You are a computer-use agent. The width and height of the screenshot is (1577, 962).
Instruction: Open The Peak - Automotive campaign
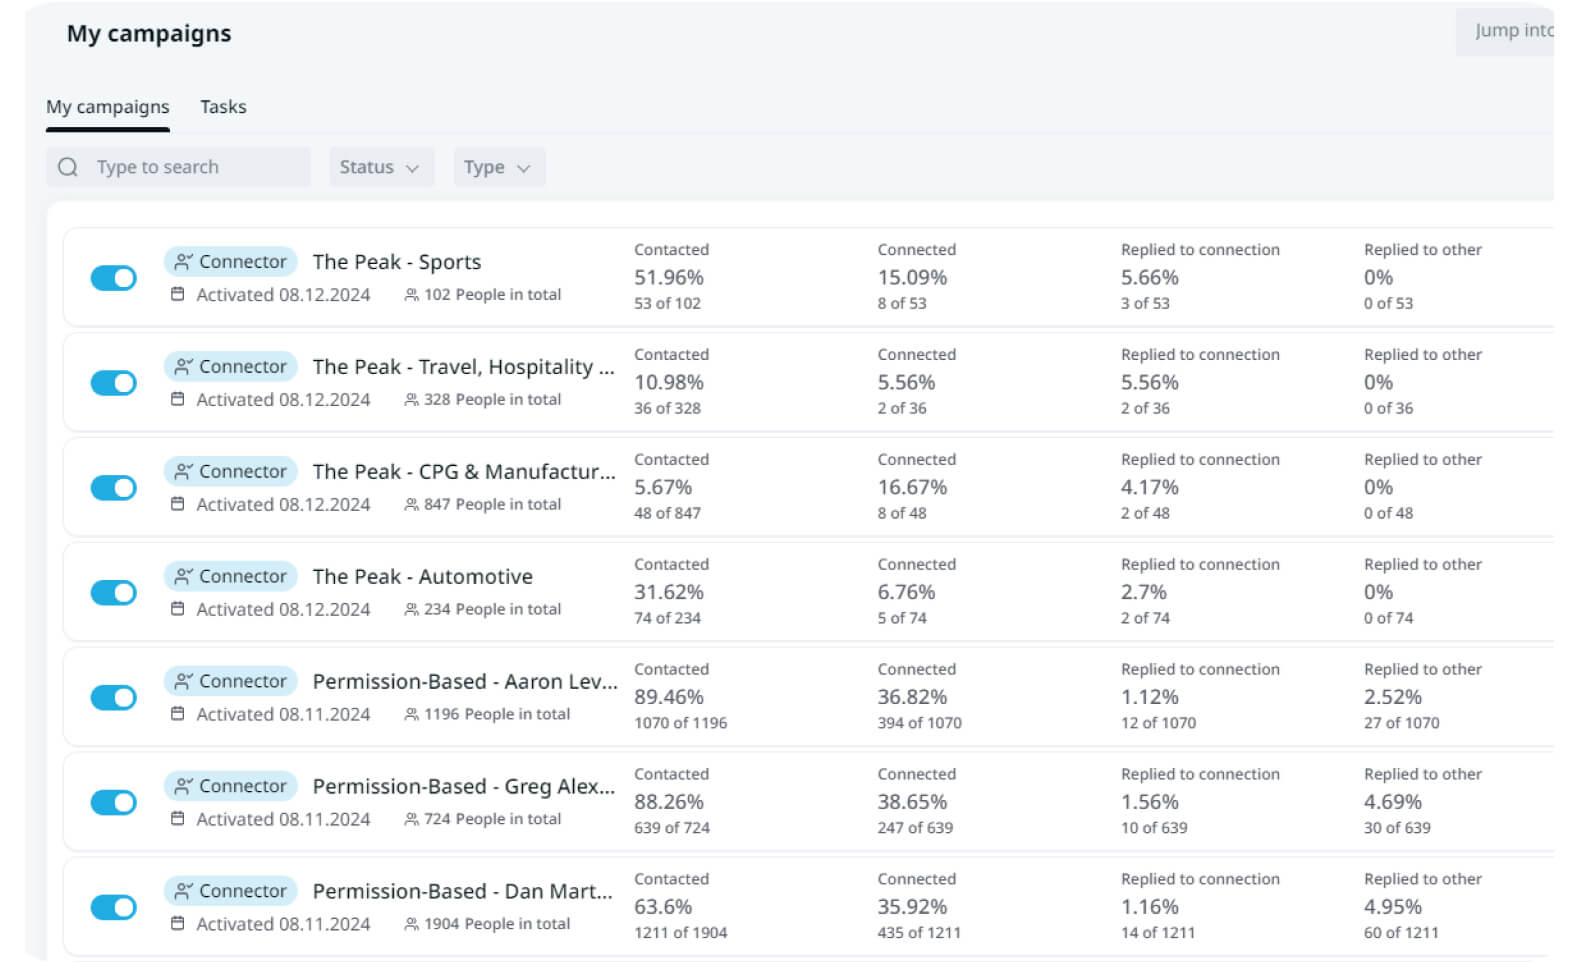point(422,577)
